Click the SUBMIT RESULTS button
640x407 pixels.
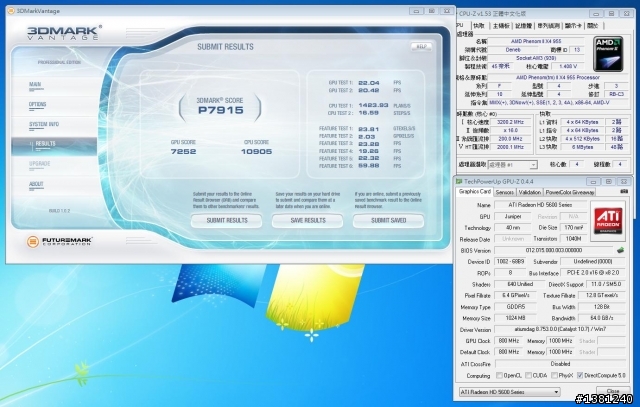tap(227, 220)
